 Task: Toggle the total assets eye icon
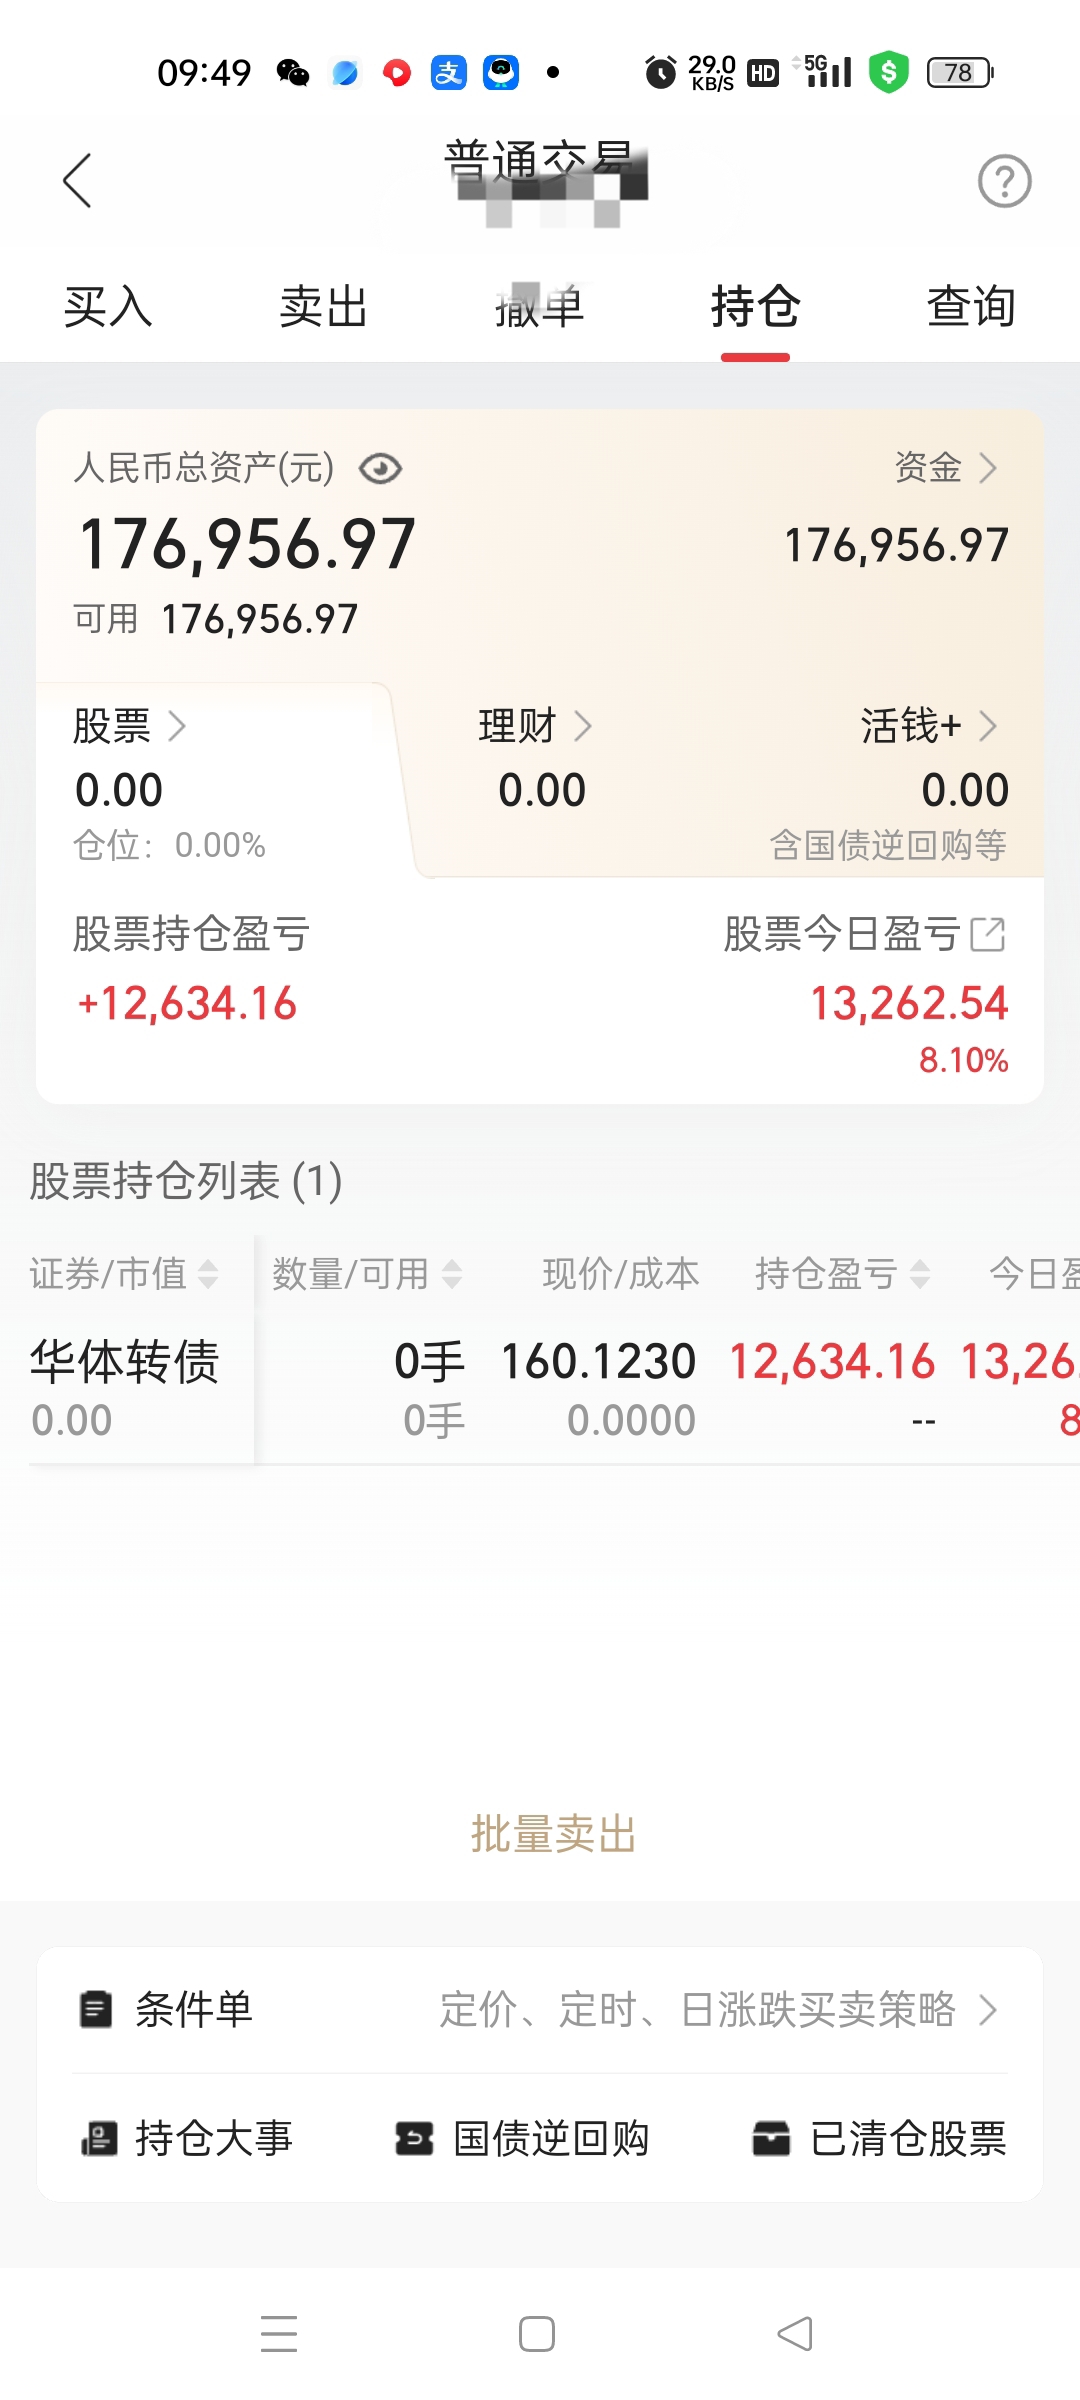pos(380,468)
